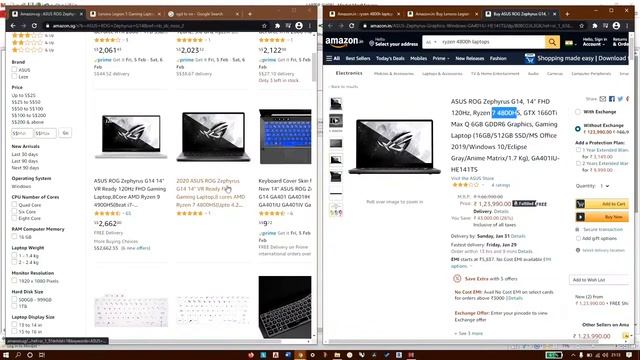Open the All hamburger menu on Amazon.in
Image resolution: width=640 pixels, height=360 pixels.
coord(333,58)
